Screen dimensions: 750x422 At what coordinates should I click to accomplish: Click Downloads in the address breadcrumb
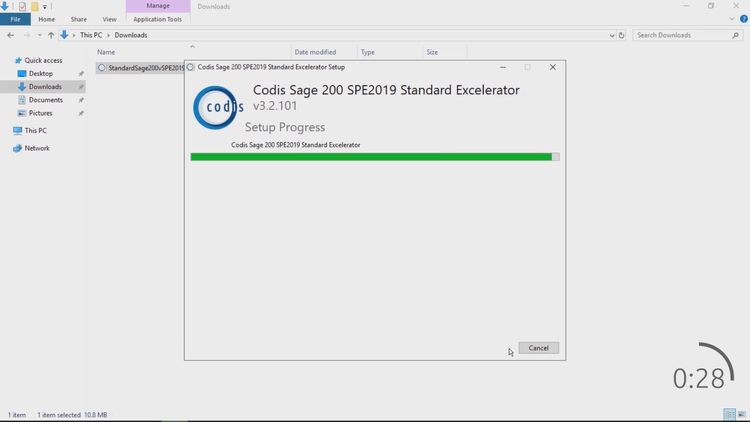pyautogui.click(x=131, y=35)
